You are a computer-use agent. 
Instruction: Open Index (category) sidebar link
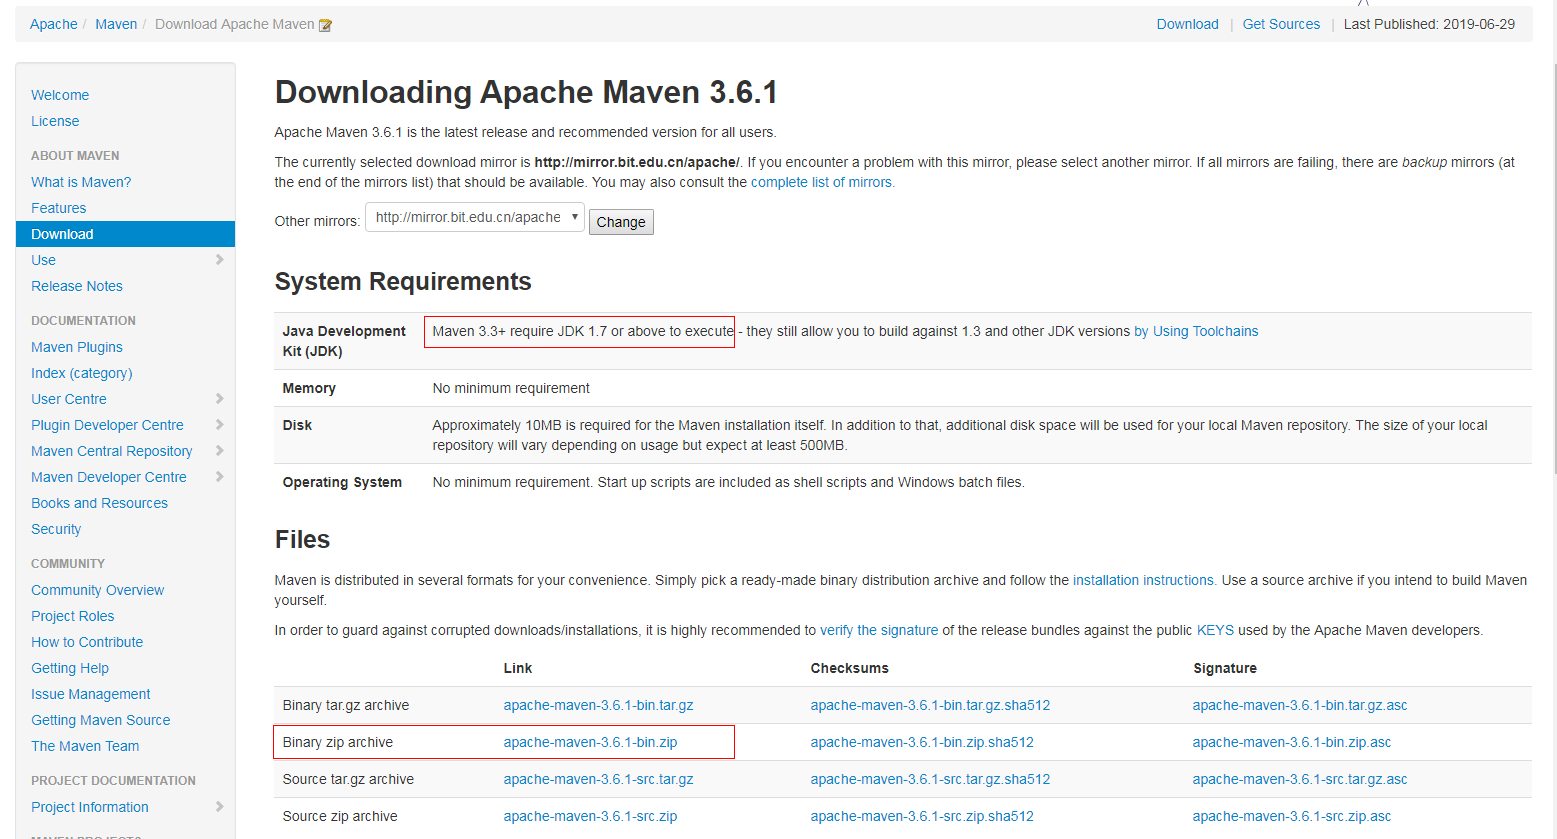pos(82,373)
